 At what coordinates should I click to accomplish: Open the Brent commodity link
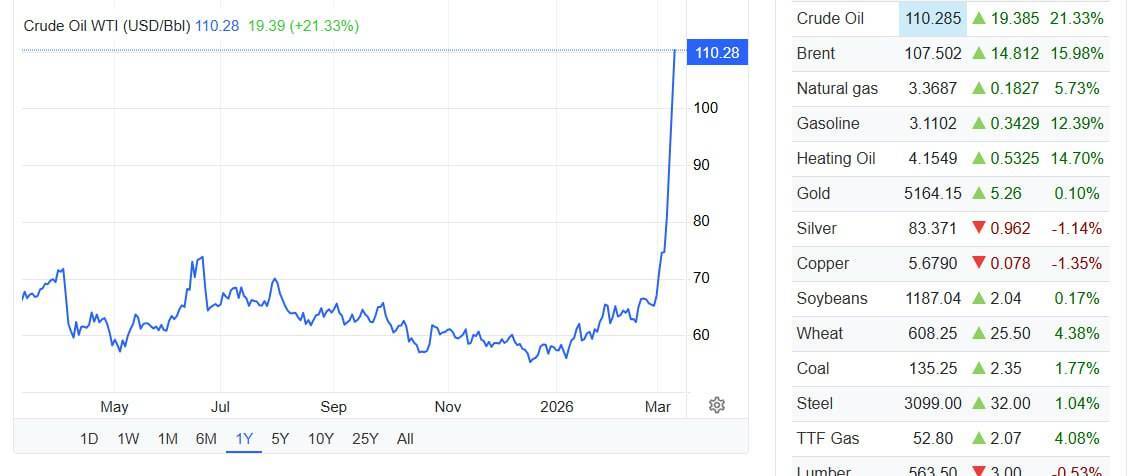pyautogui.click(x=815, y=54)
